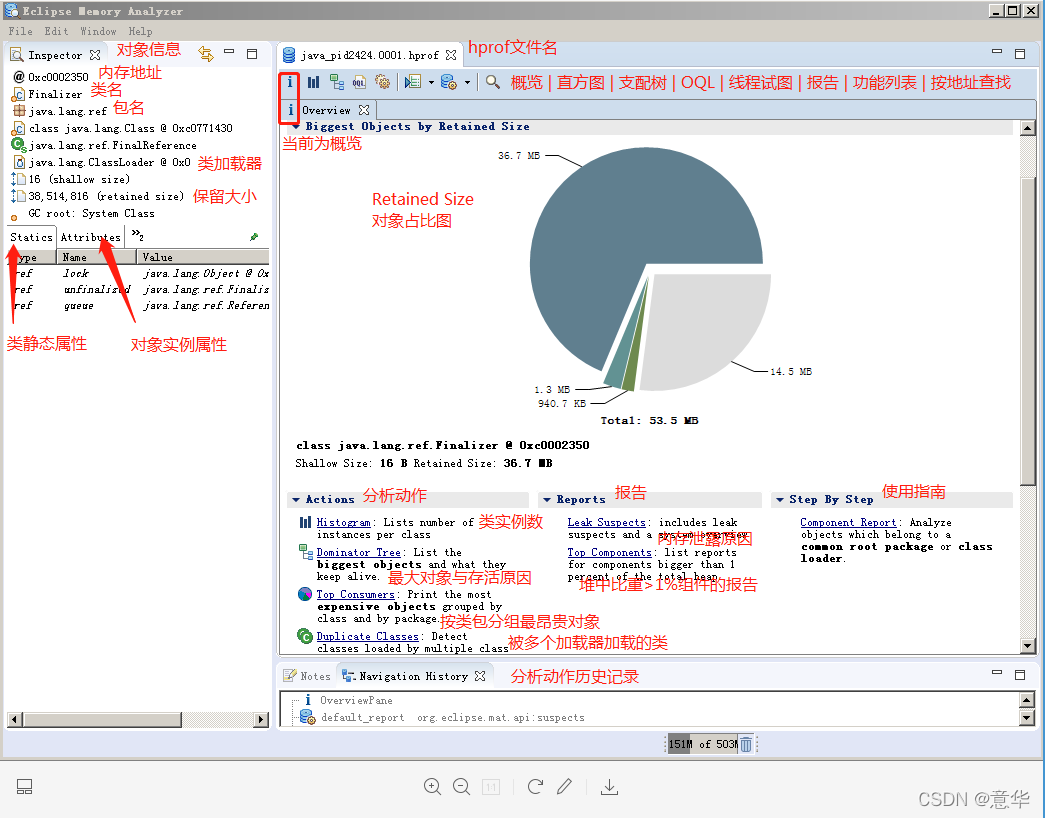Open the Help menu
Screen dimensions: 1045x818
[140, 31]
